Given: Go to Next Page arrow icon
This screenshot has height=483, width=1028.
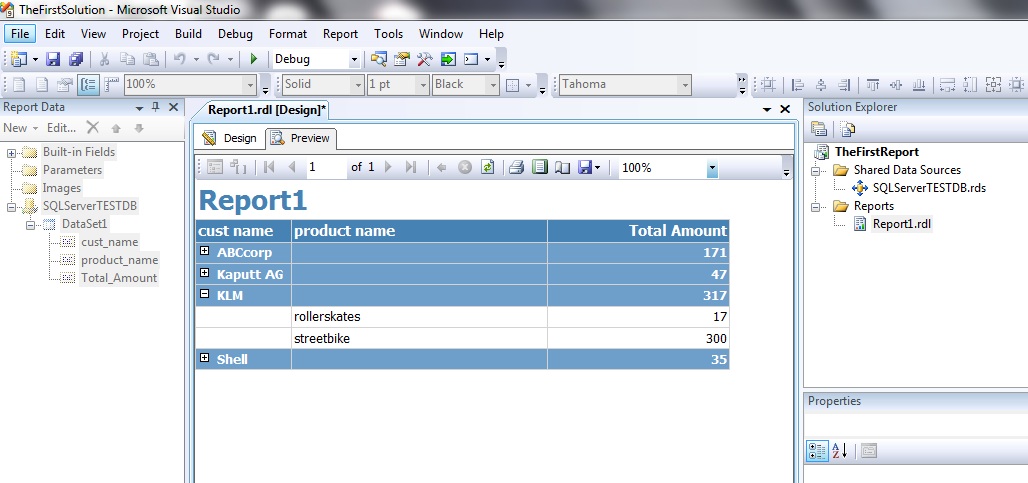Looking at the screenshot, I should coord(388,168).
